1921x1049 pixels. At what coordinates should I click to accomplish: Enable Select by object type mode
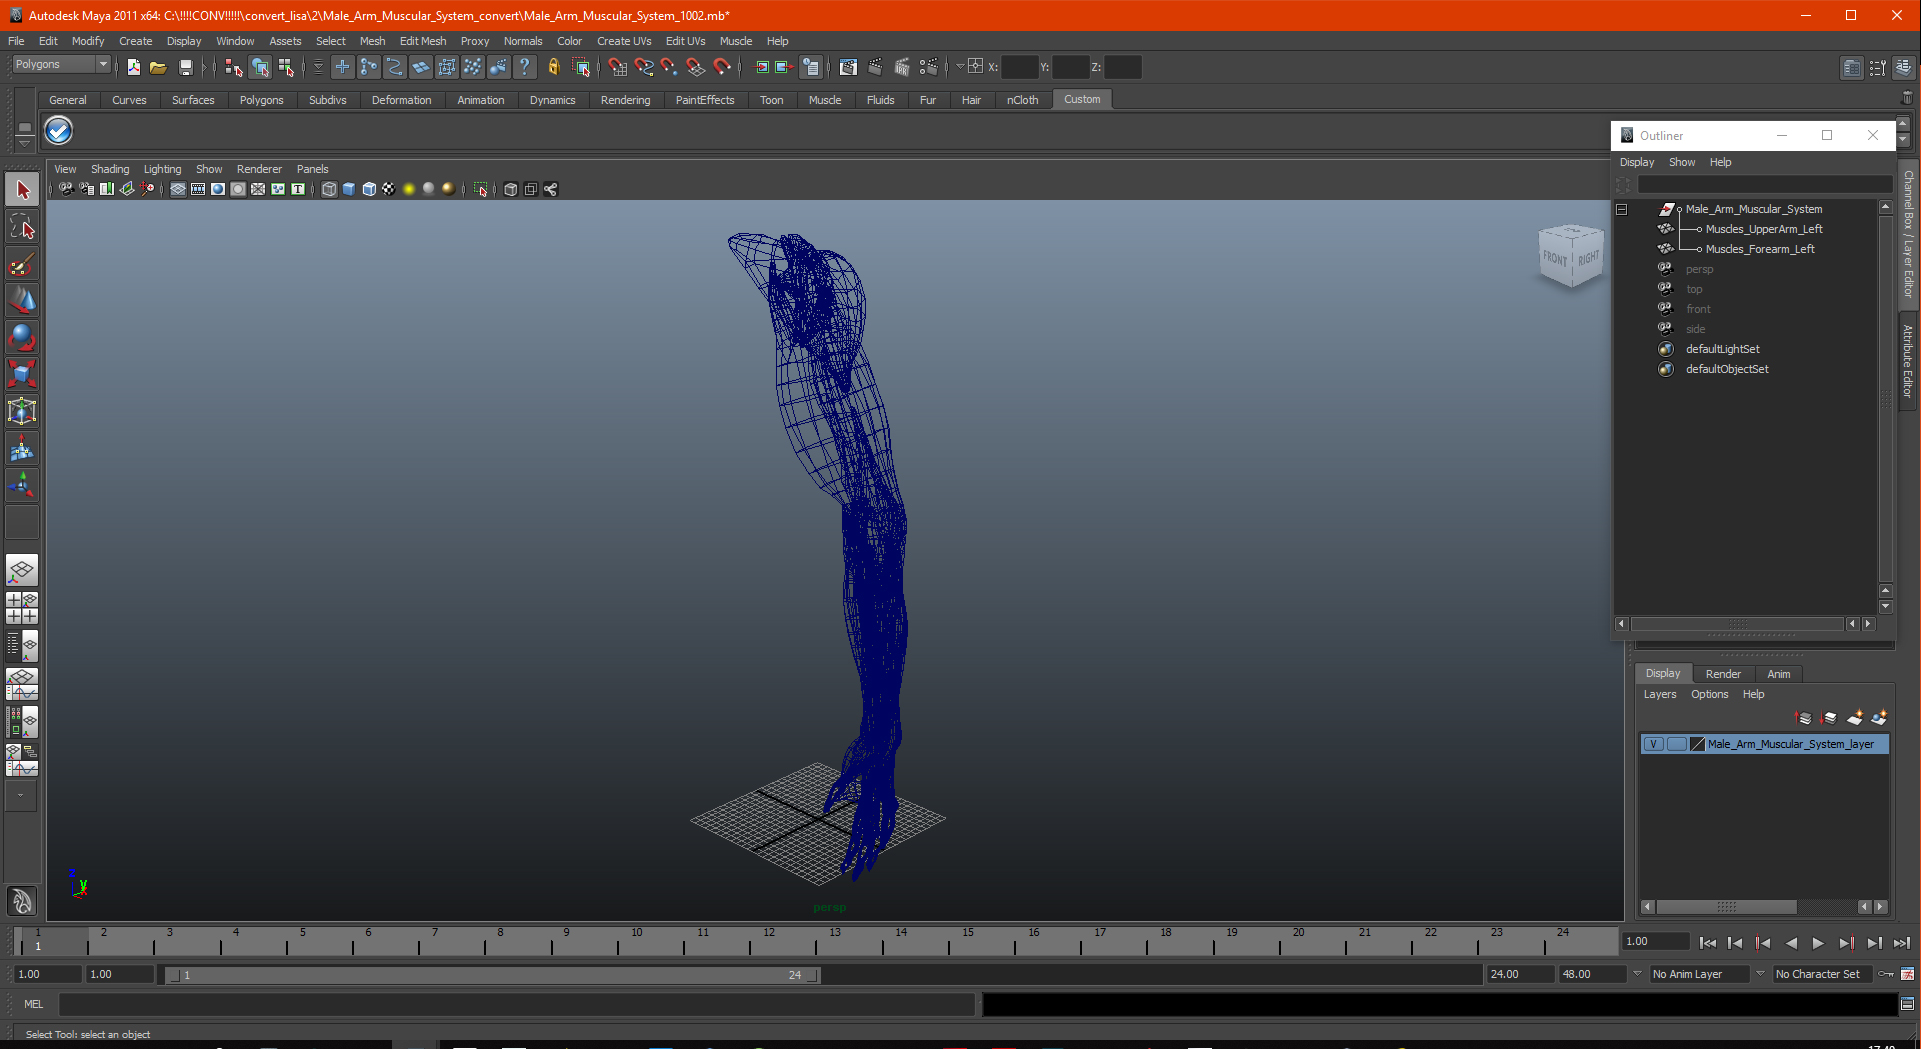260,67
